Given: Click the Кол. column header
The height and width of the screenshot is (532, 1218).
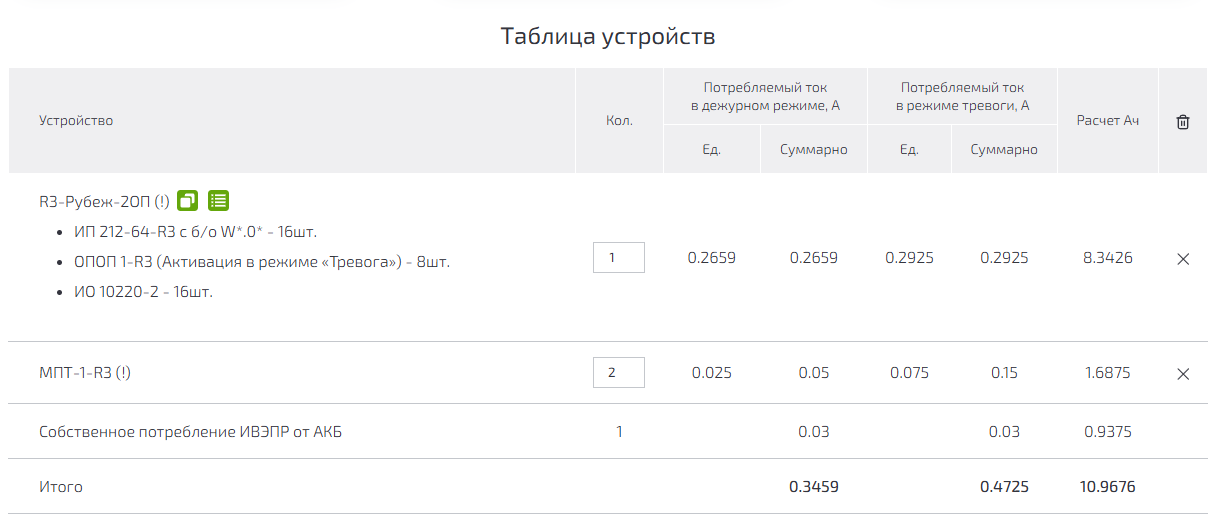Looking at the screenshot, I should 619,121.
